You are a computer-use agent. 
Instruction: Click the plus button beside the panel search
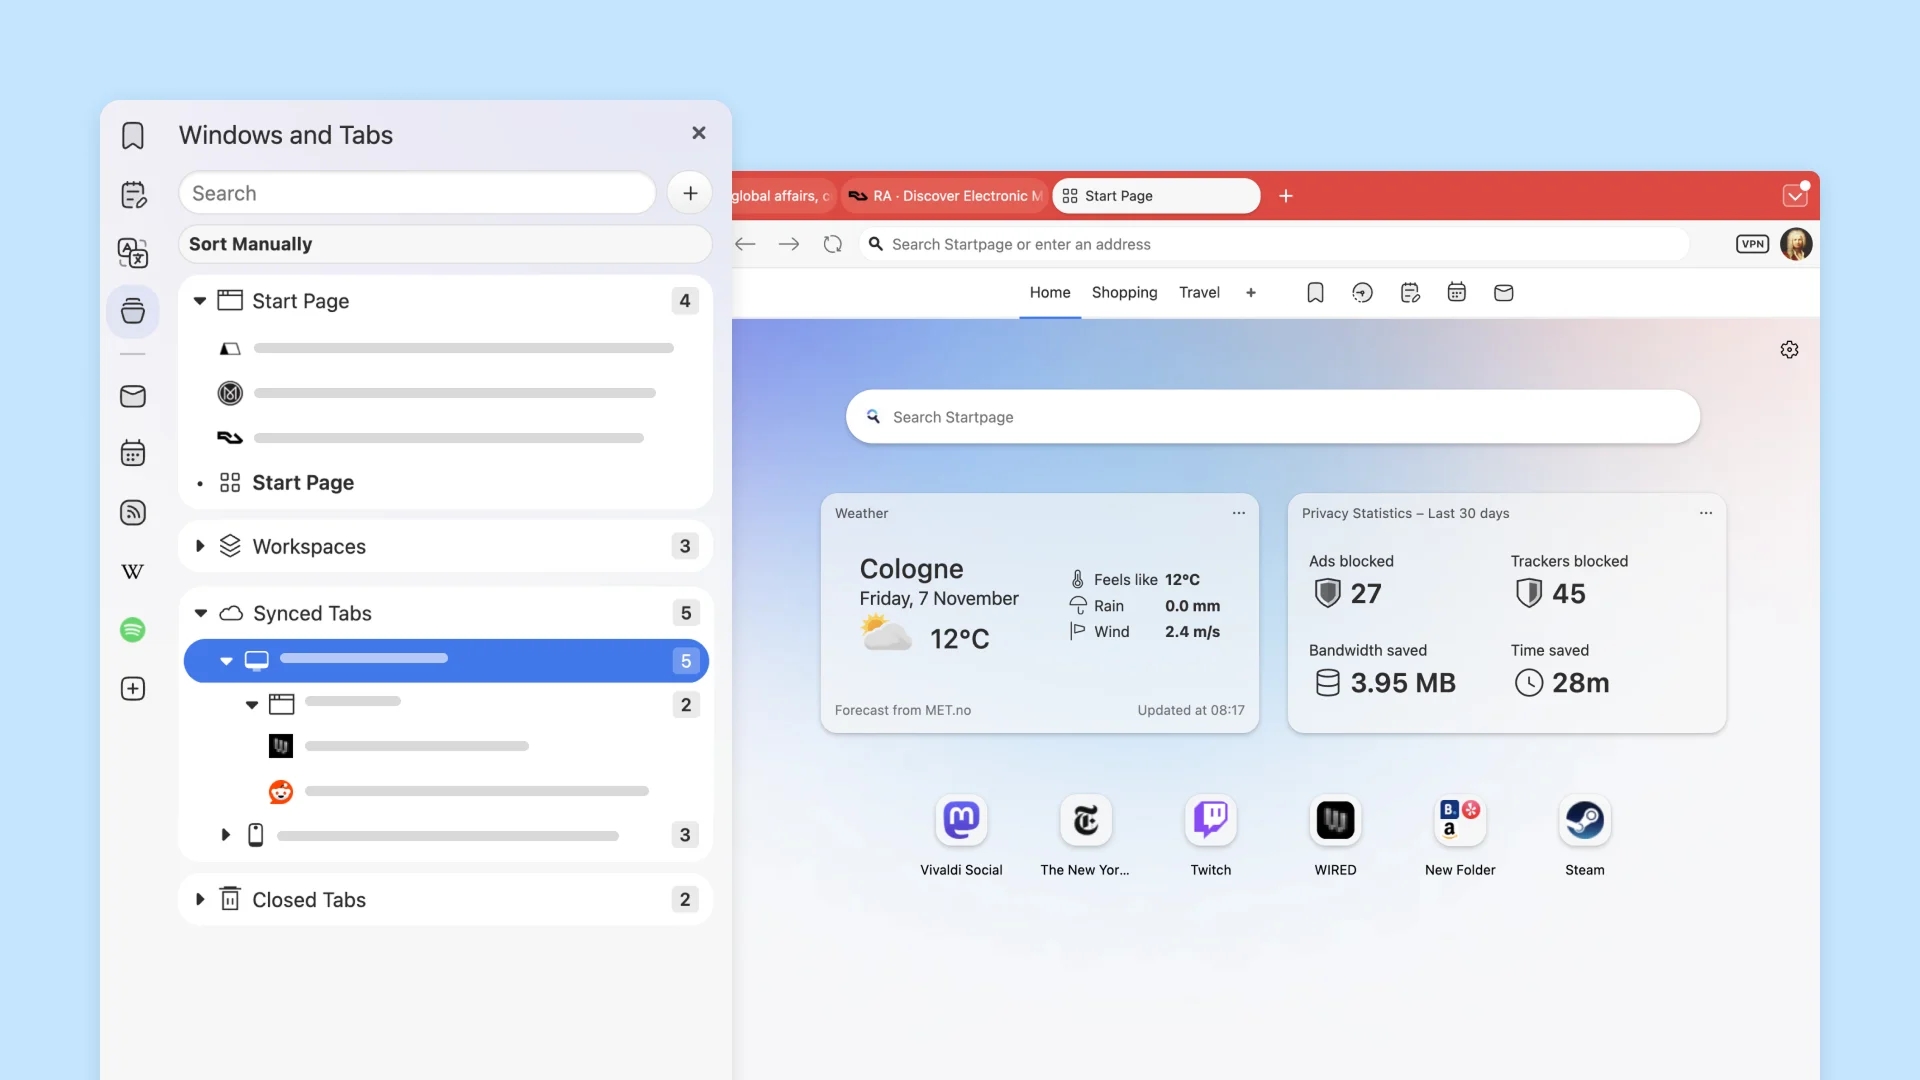[689, 193]
